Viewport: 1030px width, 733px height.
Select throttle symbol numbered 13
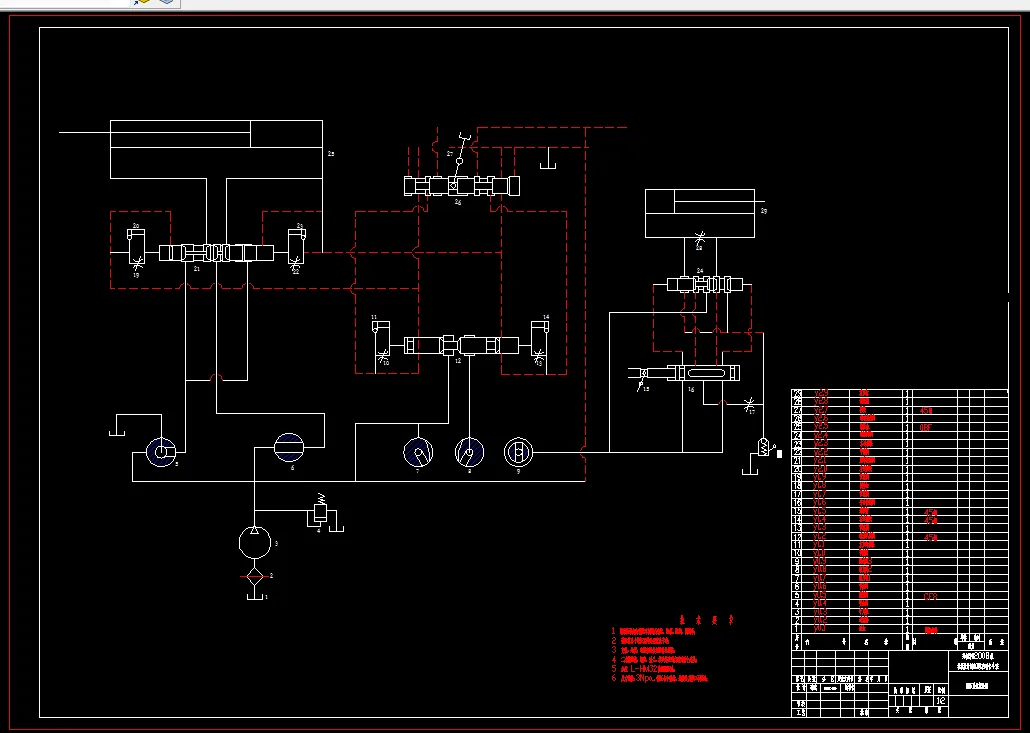(539, 357)
